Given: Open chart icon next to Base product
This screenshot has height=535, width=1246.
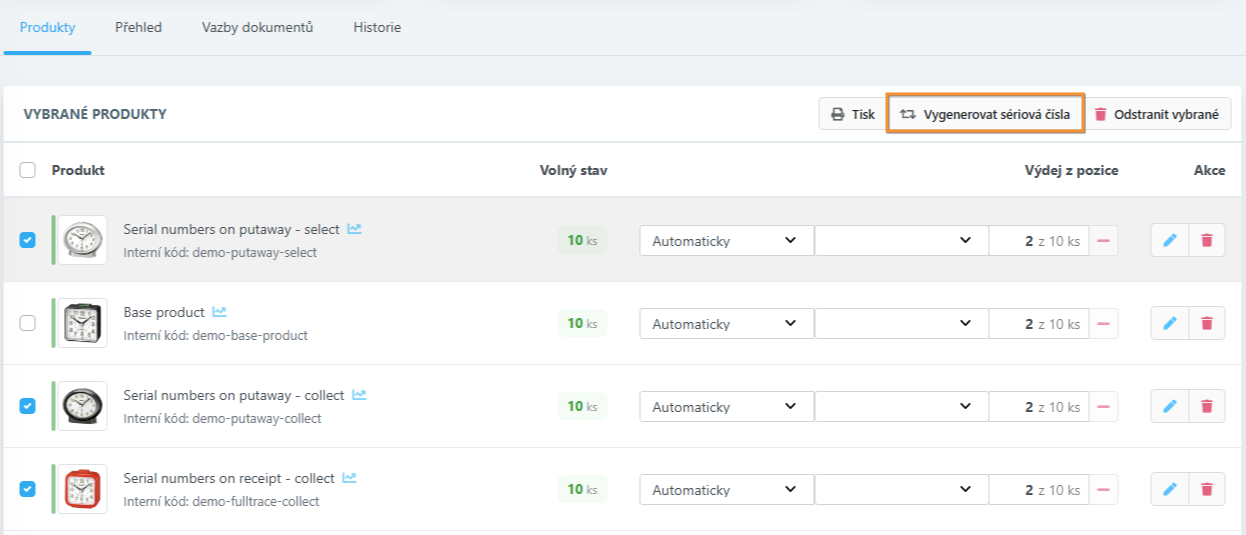Looking at the screenshot, I should [219, 312].
